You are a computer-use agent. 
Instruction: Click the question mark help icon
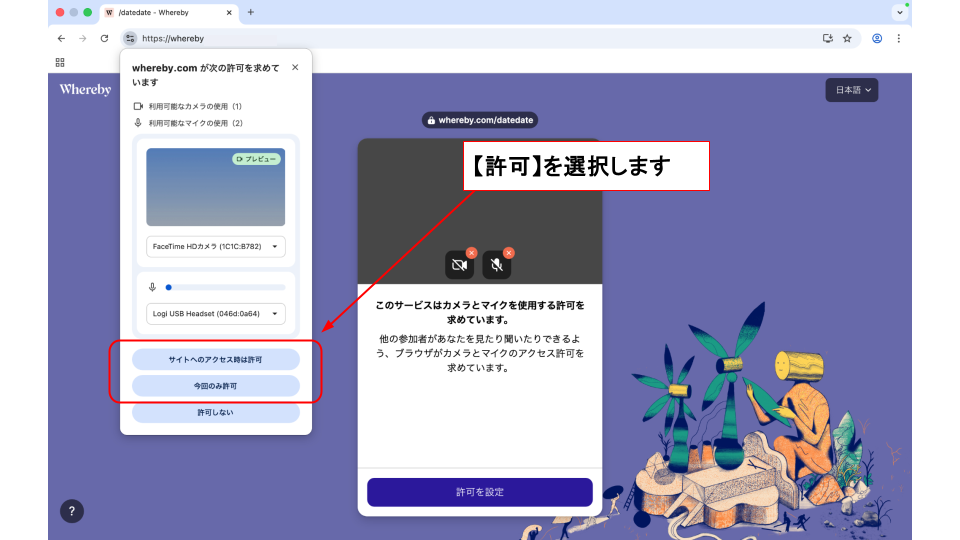[x=71, y=511]
